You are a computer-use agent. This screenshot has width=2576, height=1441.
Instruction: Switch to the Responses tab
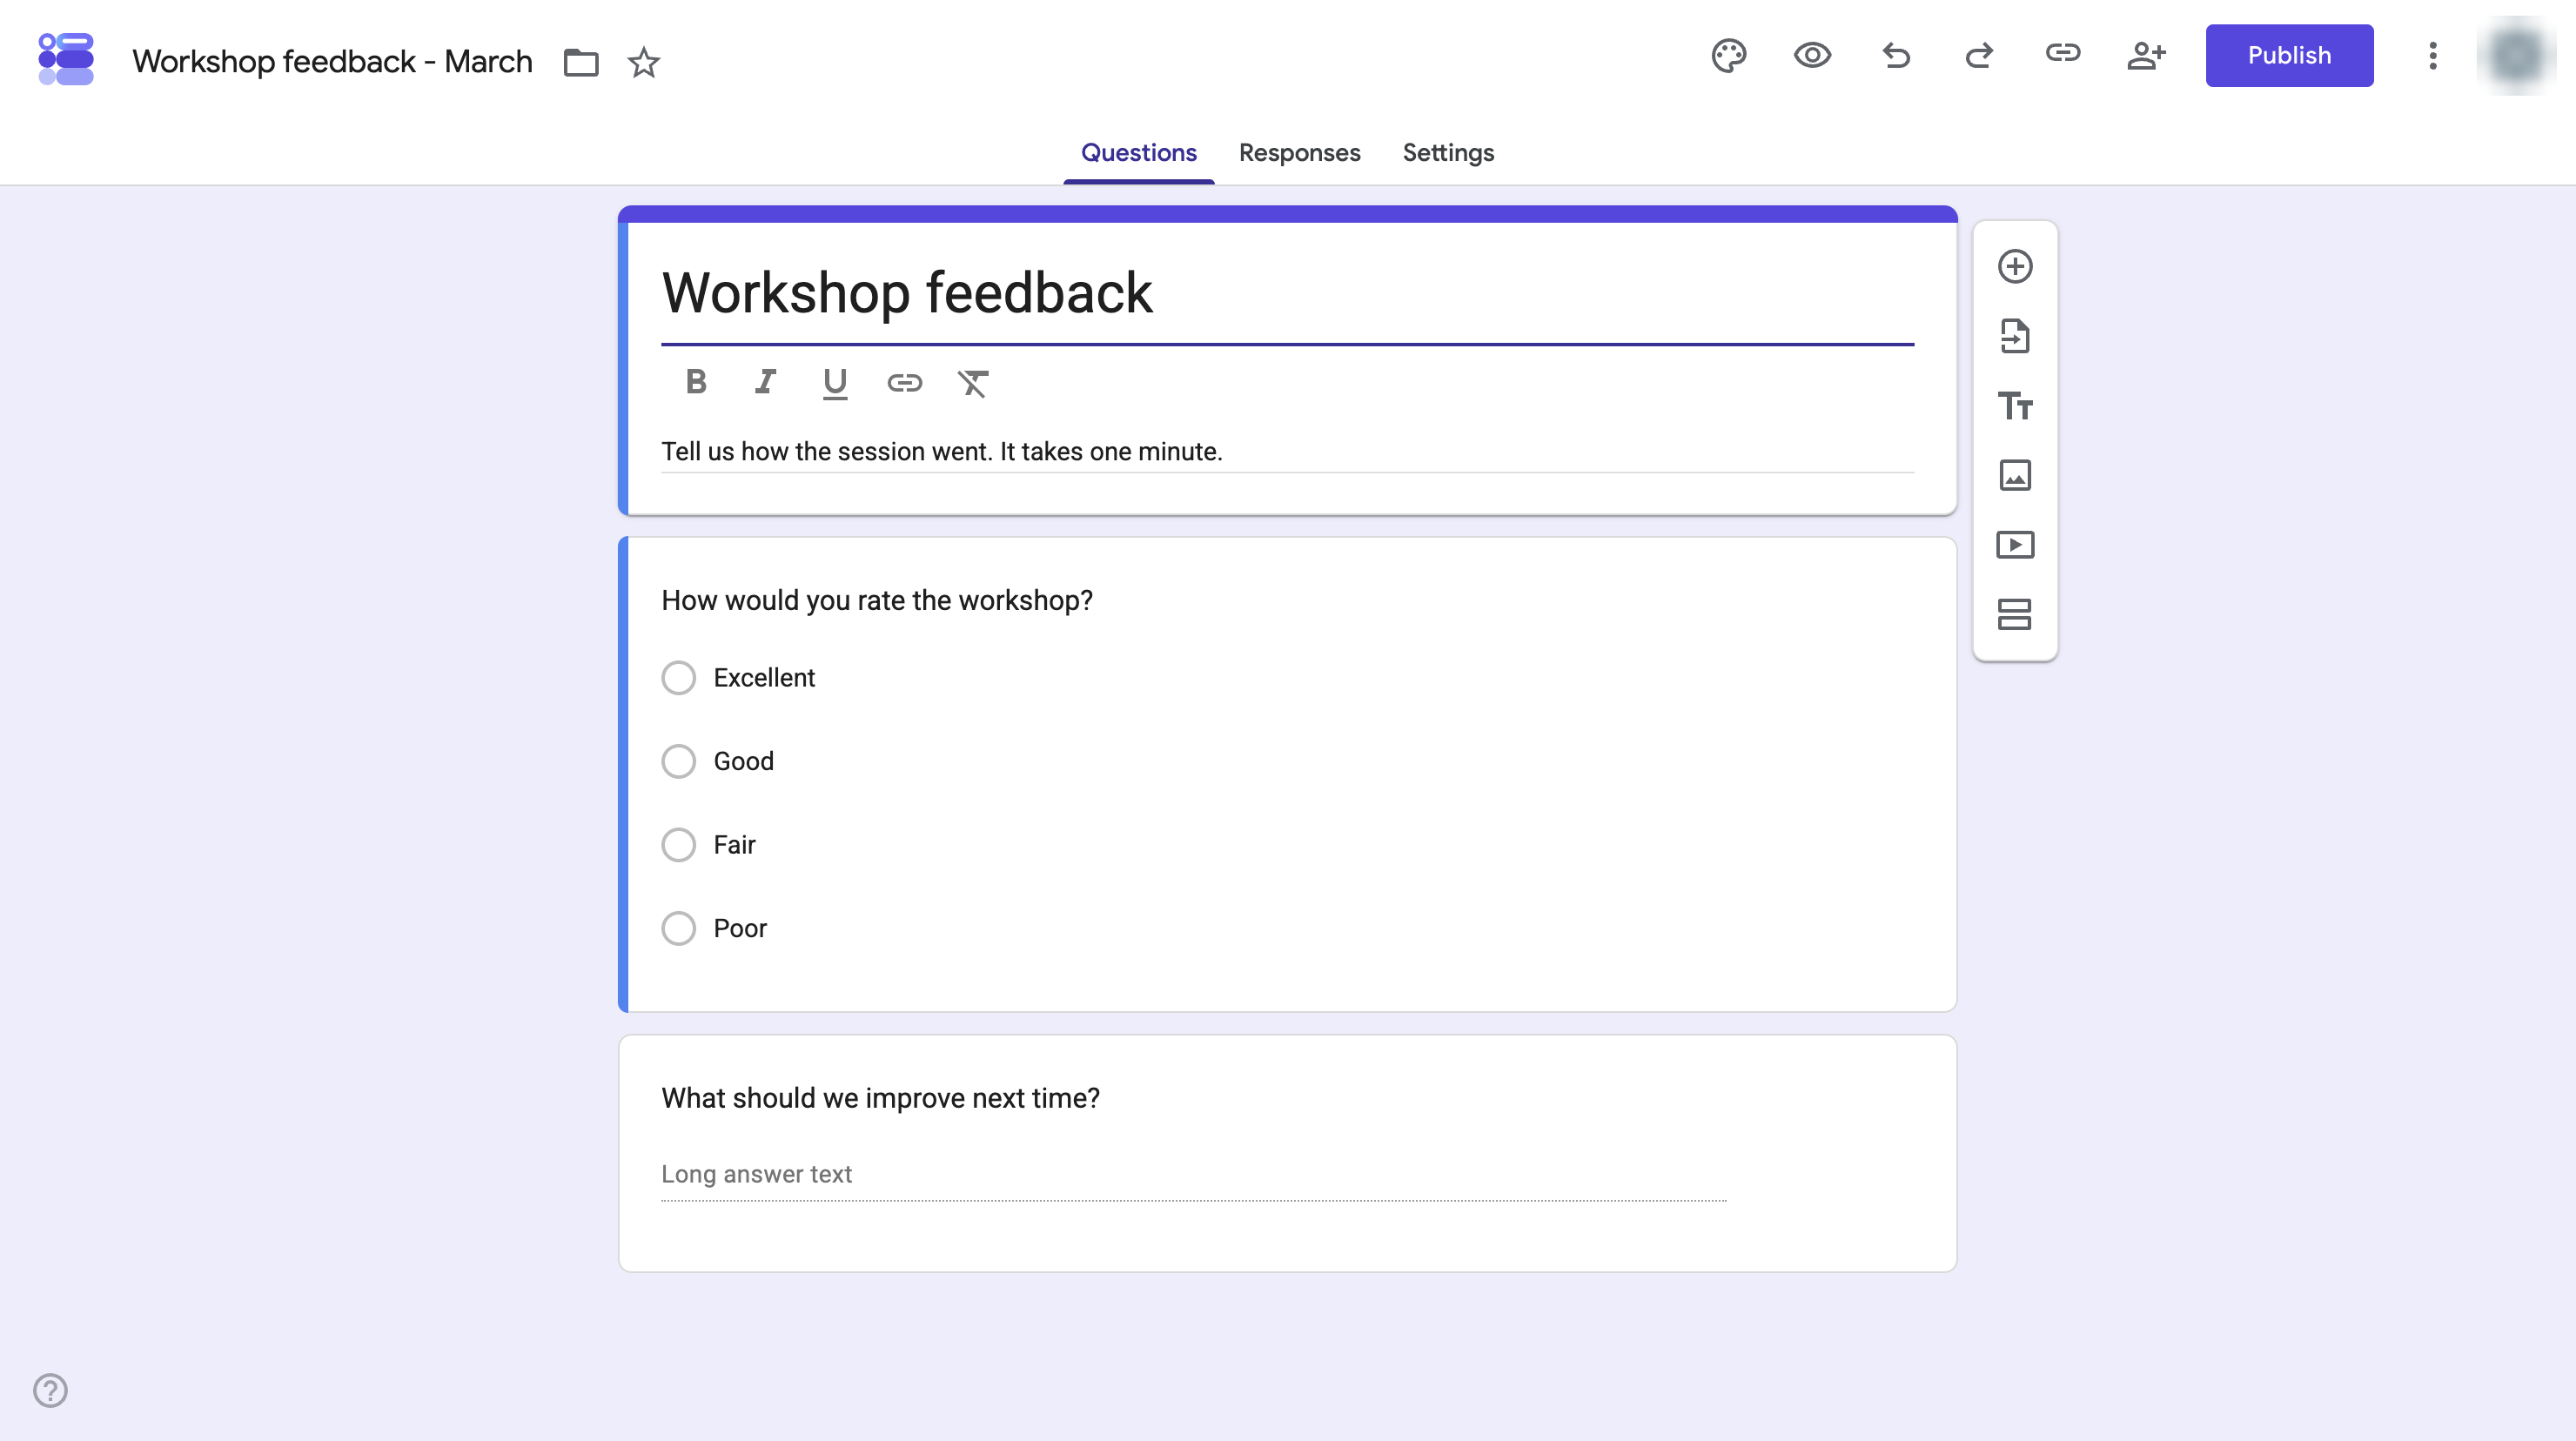click(1299, 153)
